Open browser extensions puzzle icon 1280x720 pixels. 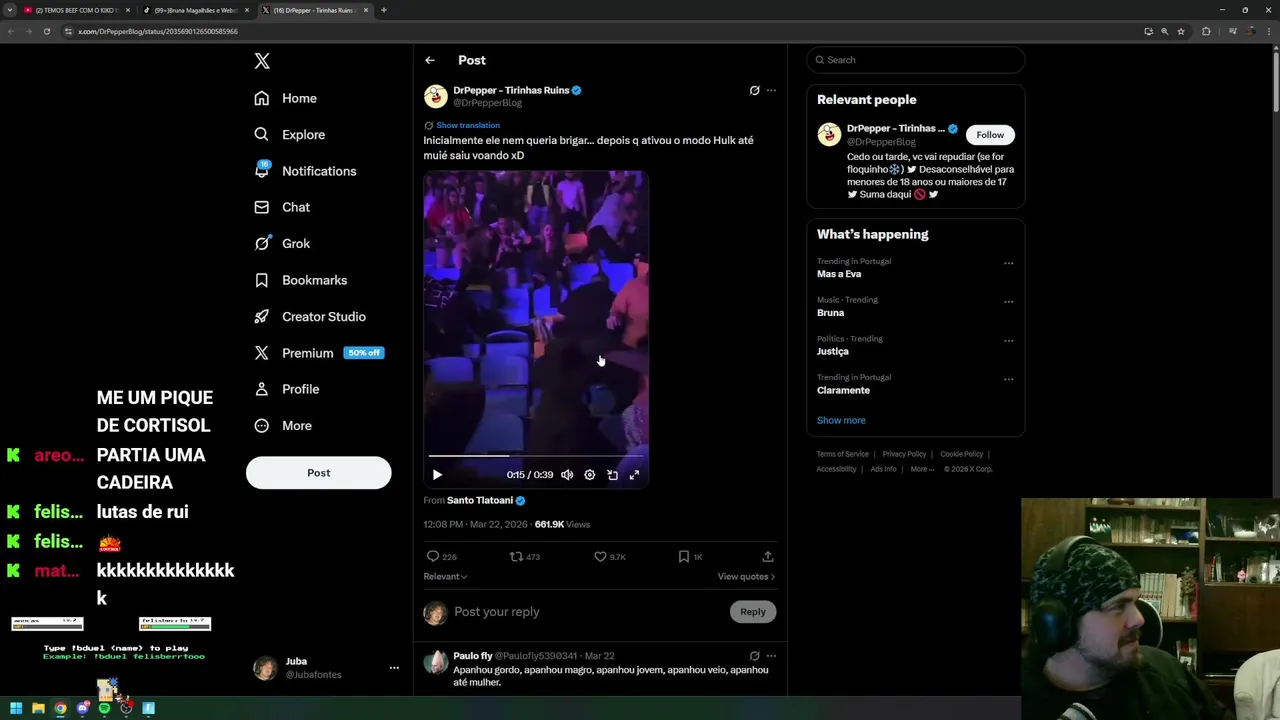click(x=1206, y=31)
